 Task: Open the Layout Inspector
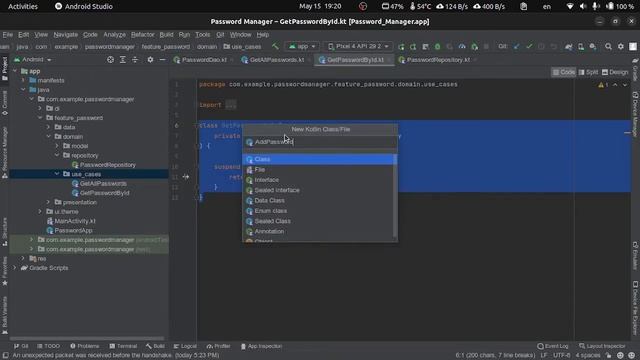click(602, 346)
